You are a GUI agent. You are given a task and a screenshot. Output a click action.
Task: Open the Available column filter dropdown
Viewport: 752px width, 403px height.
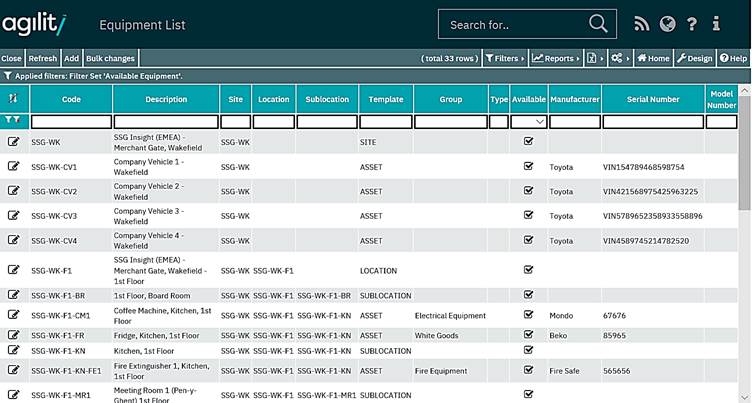(x=528, y=121)
